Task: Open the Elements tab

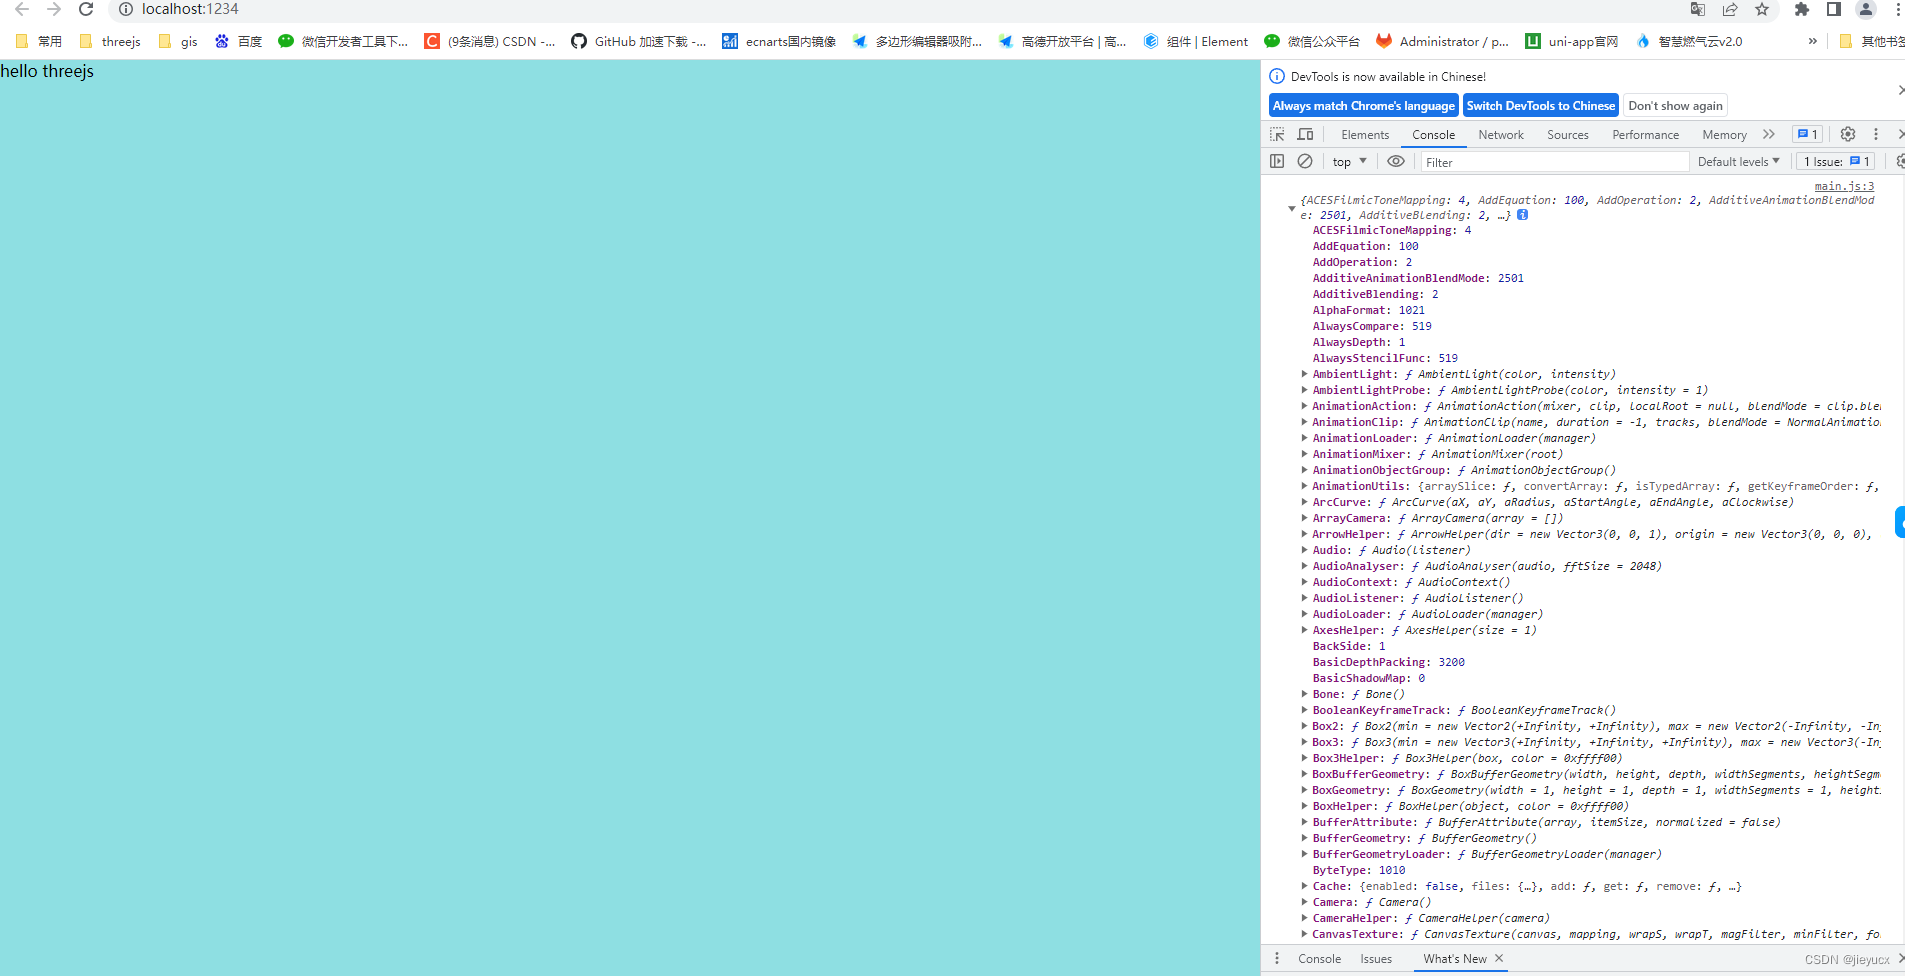Action: click(x=1365, y=135)
